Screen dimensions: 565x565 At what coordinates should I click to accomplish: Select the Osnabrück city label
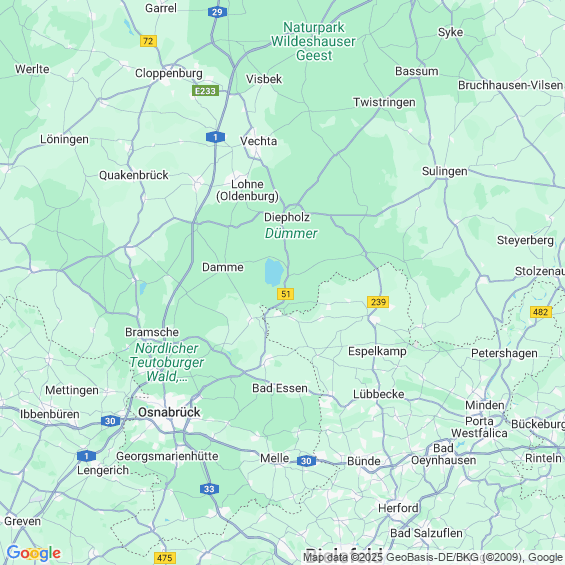click(x=169, y=412)
